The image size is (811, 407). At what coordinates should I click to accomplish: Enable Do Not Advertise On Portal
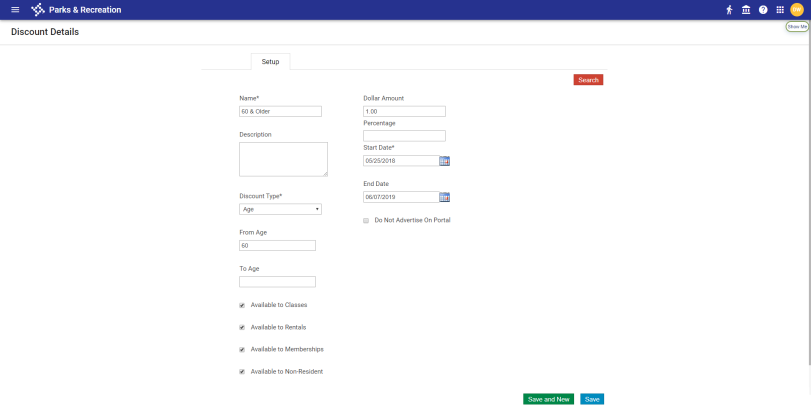(x=366, y=220)
